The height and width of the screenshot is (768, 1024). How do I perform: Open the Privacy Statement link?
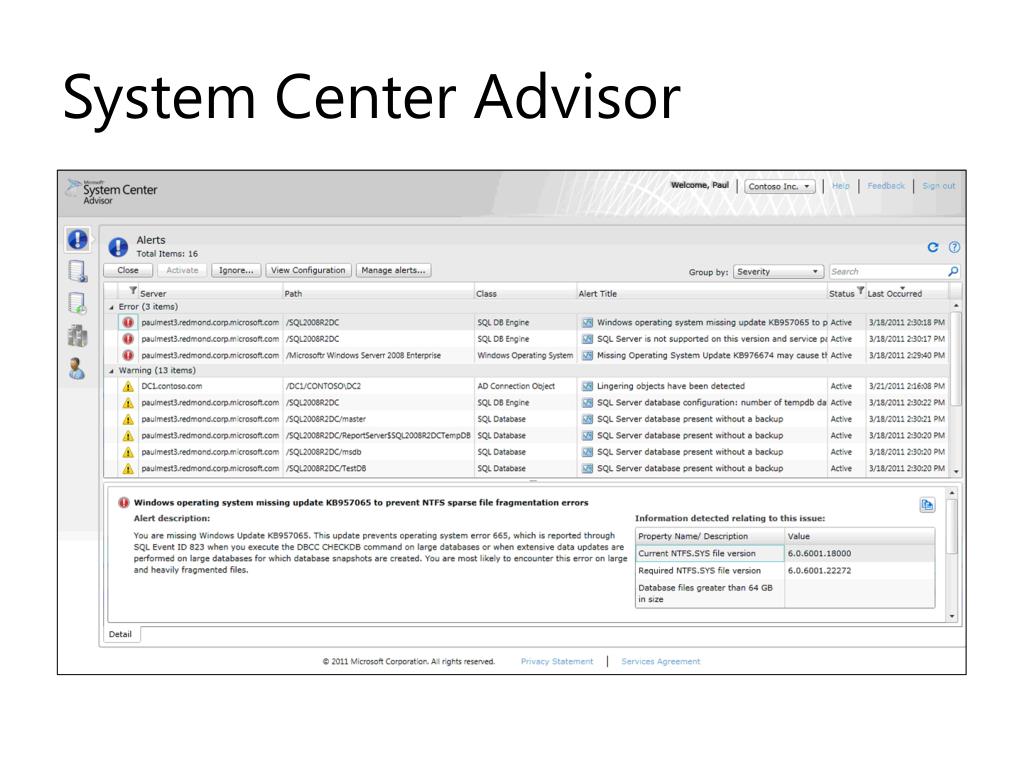557,662
